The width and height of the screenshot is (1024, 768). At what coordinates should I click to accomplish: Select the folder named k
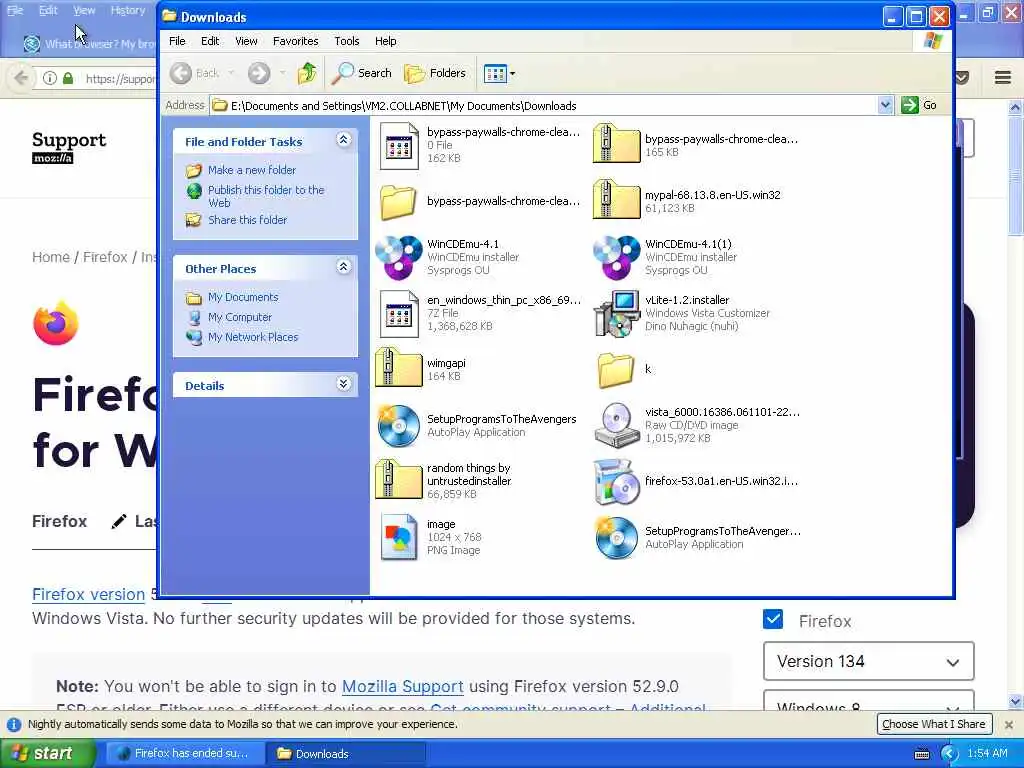[616, 370]
